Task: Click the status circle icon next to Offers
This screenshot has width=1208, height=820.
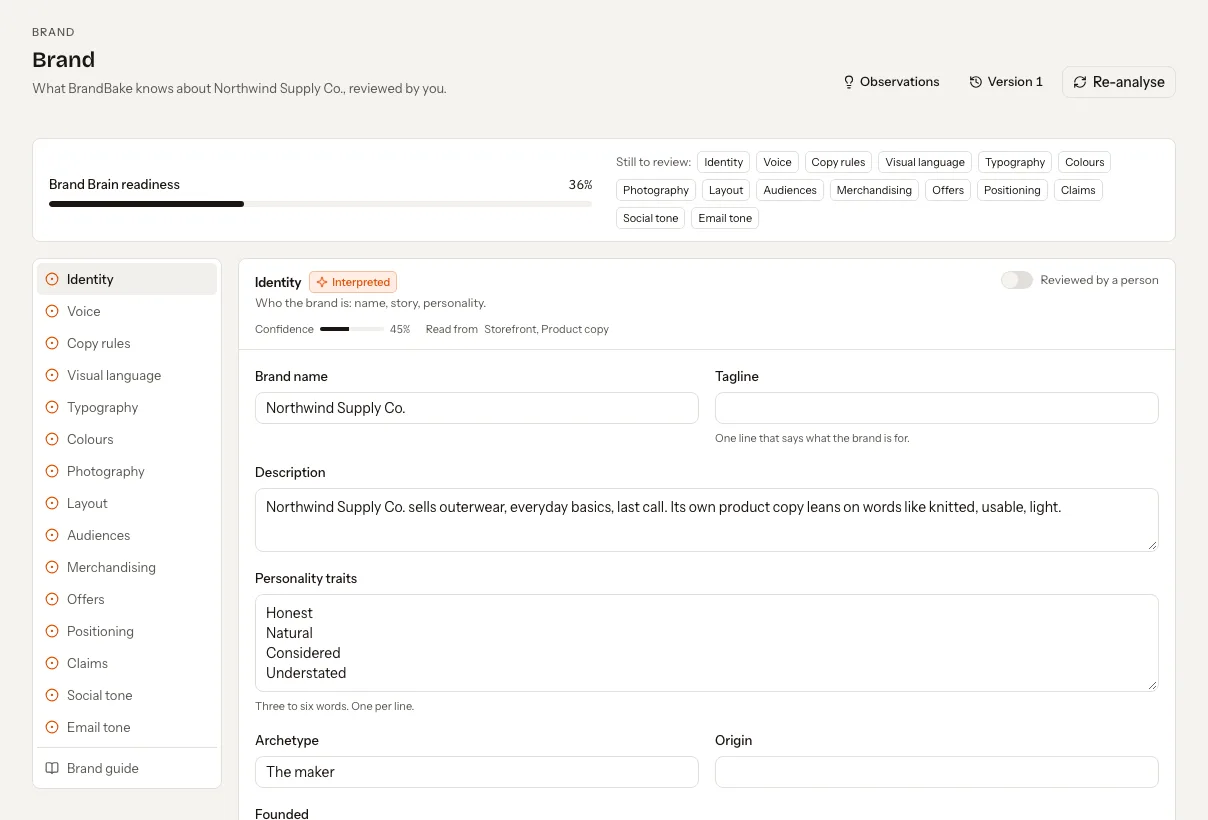Action: point(52,599)
